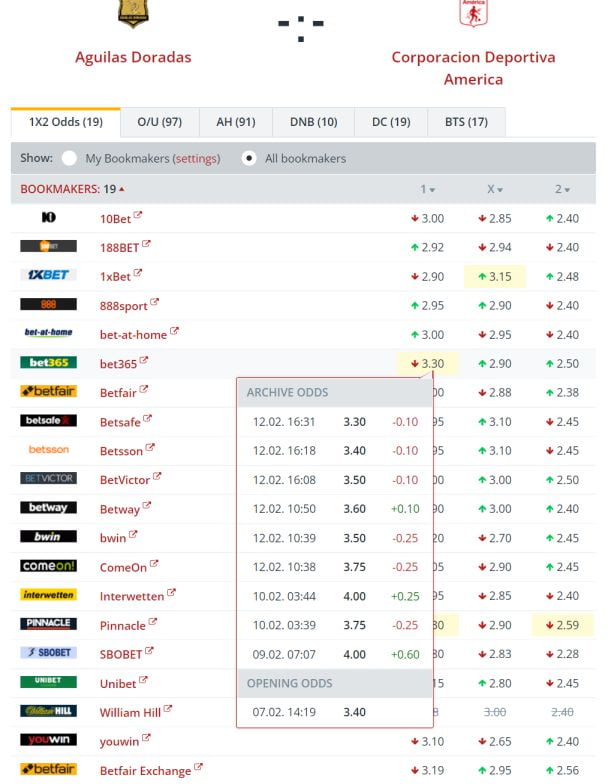
Task: Switch to the BTS (17) tab
Action: point(466,122)
